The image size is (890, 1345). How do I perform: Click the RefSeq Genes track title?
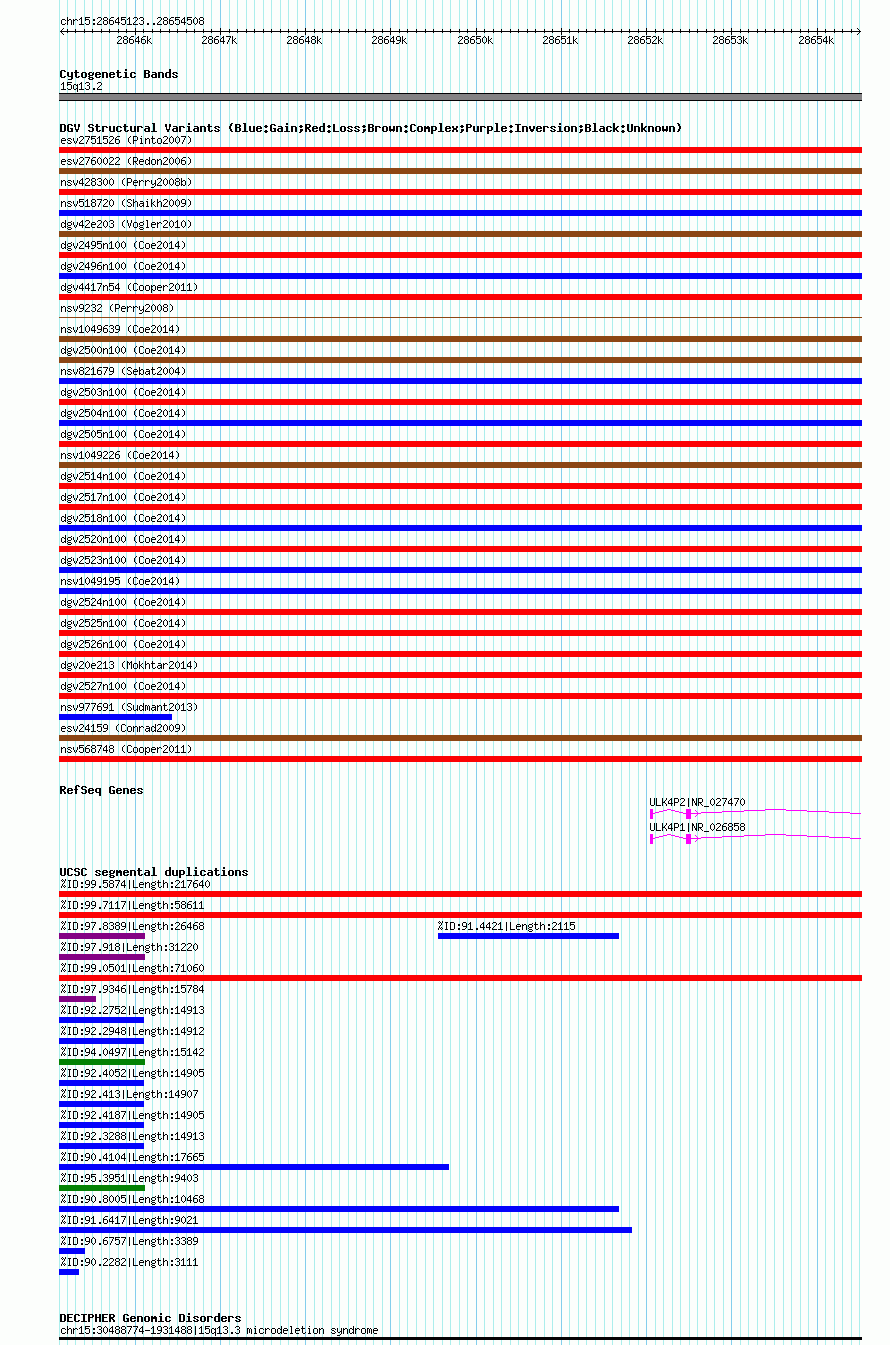click(x=101, y=790)
